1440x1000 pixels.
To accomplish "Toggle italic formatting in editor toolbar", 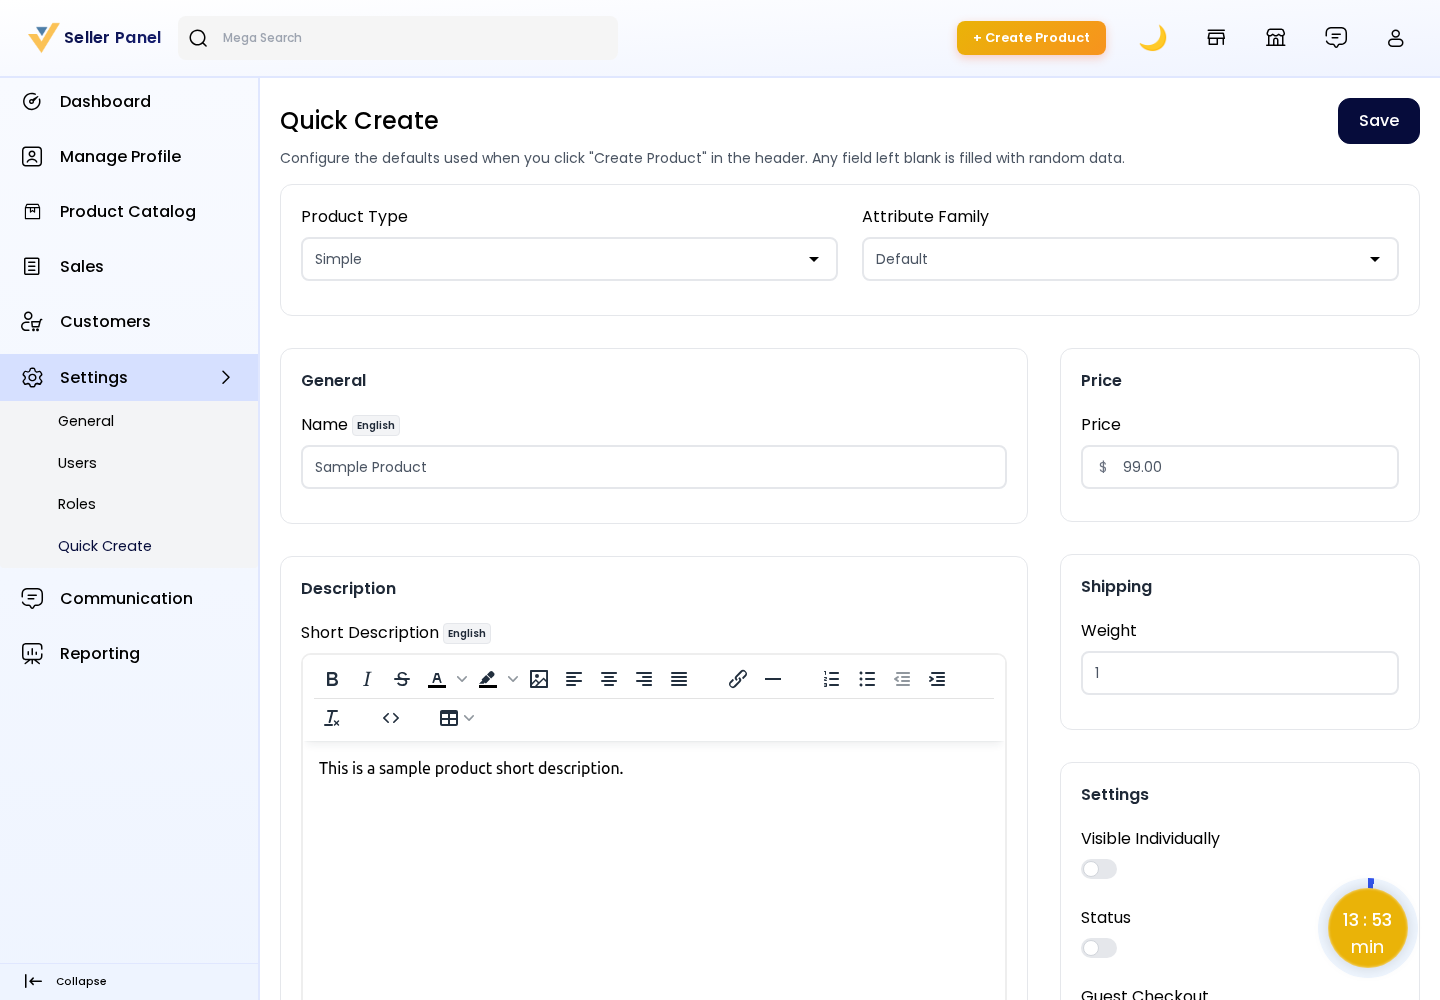I will 367,679.
